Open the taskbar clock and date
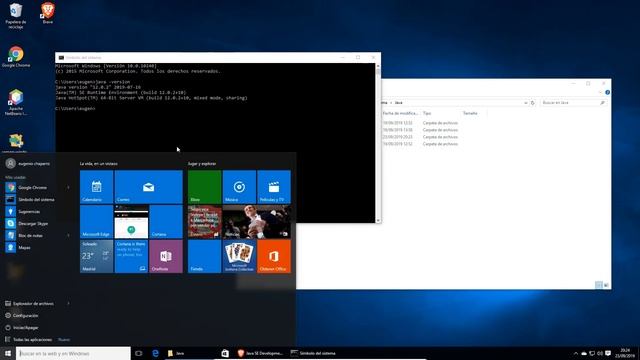The image size is (640, 360). (625, 353)
